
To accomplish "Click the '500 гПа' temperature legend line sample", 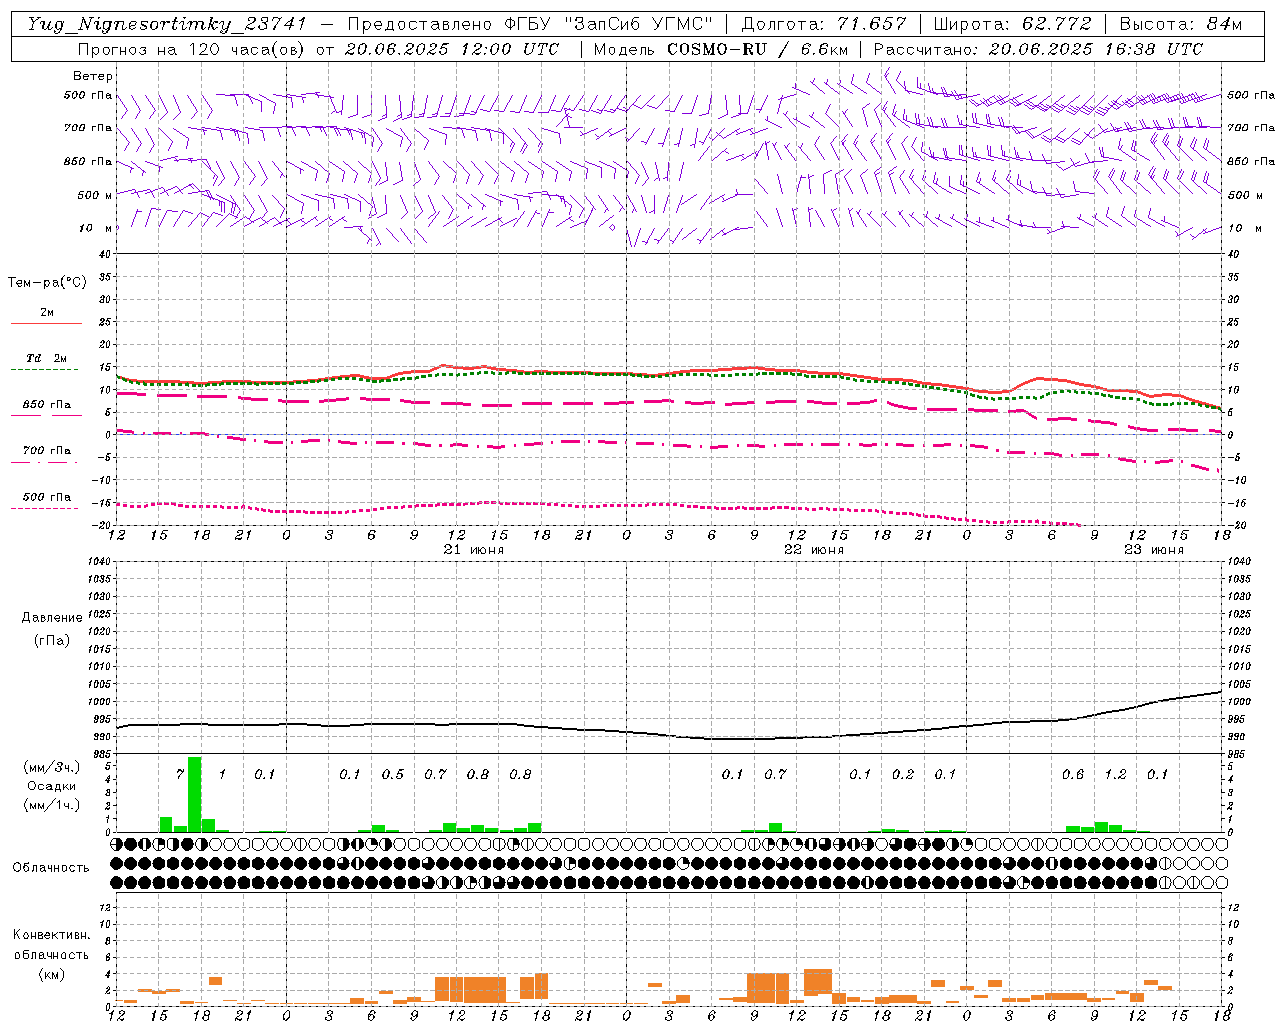I will point(47,508).
